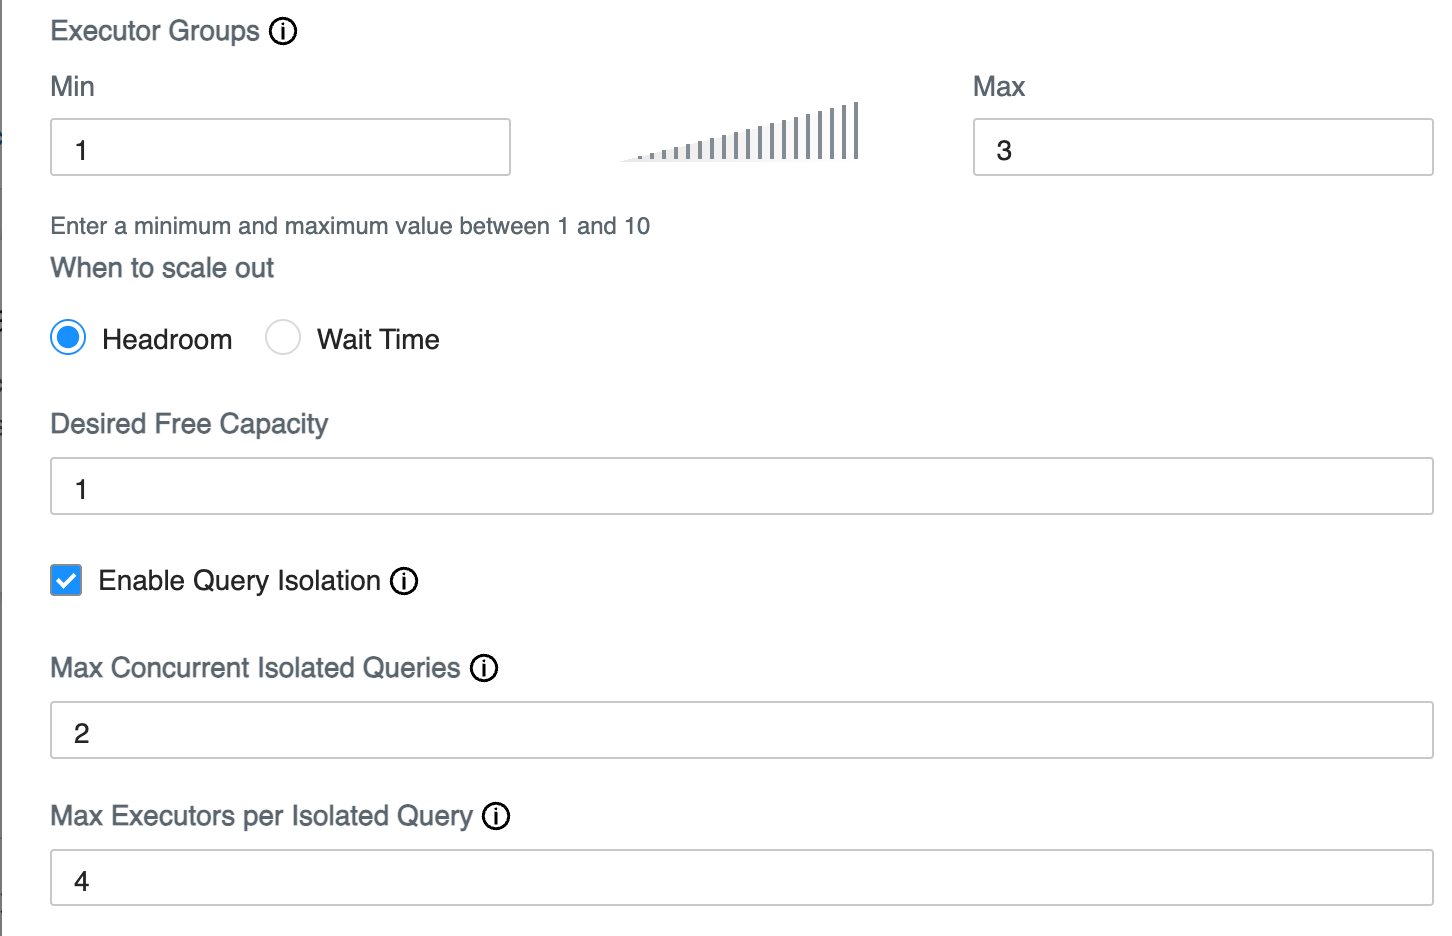This screenshot has height=936, width=1452.
Task: Select the Headroom radio button
Action: [68, 338]
